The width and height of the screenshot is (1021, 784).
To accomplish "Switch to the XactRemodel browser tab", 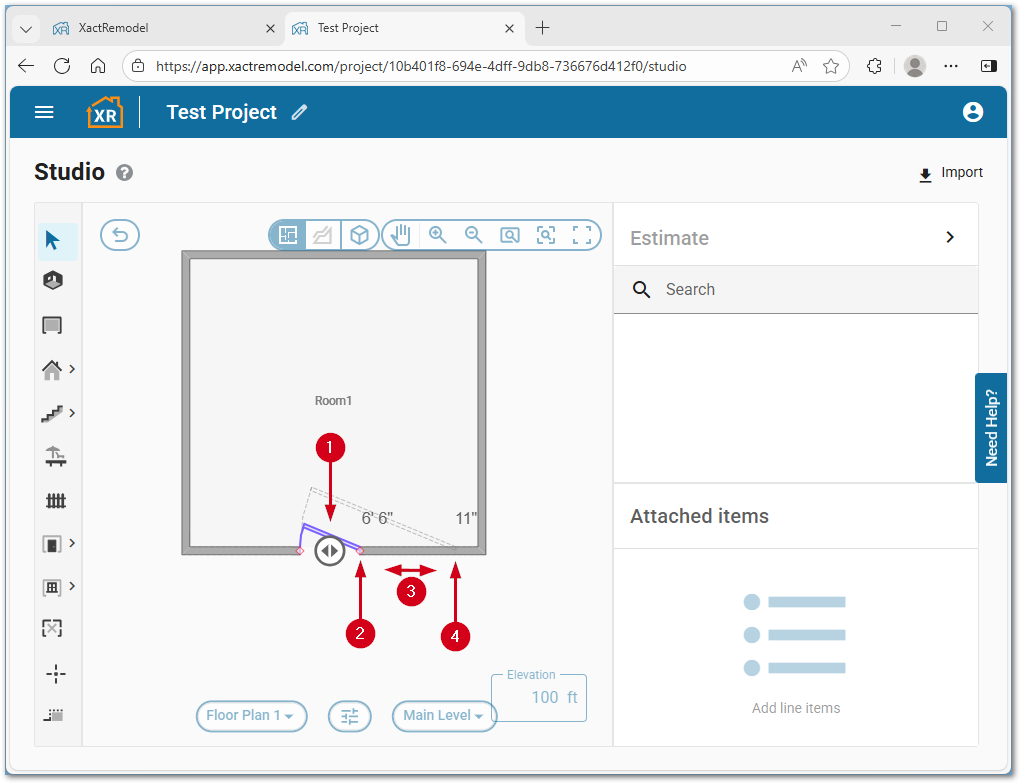I will pyautogui.click(x=150, y=28).
